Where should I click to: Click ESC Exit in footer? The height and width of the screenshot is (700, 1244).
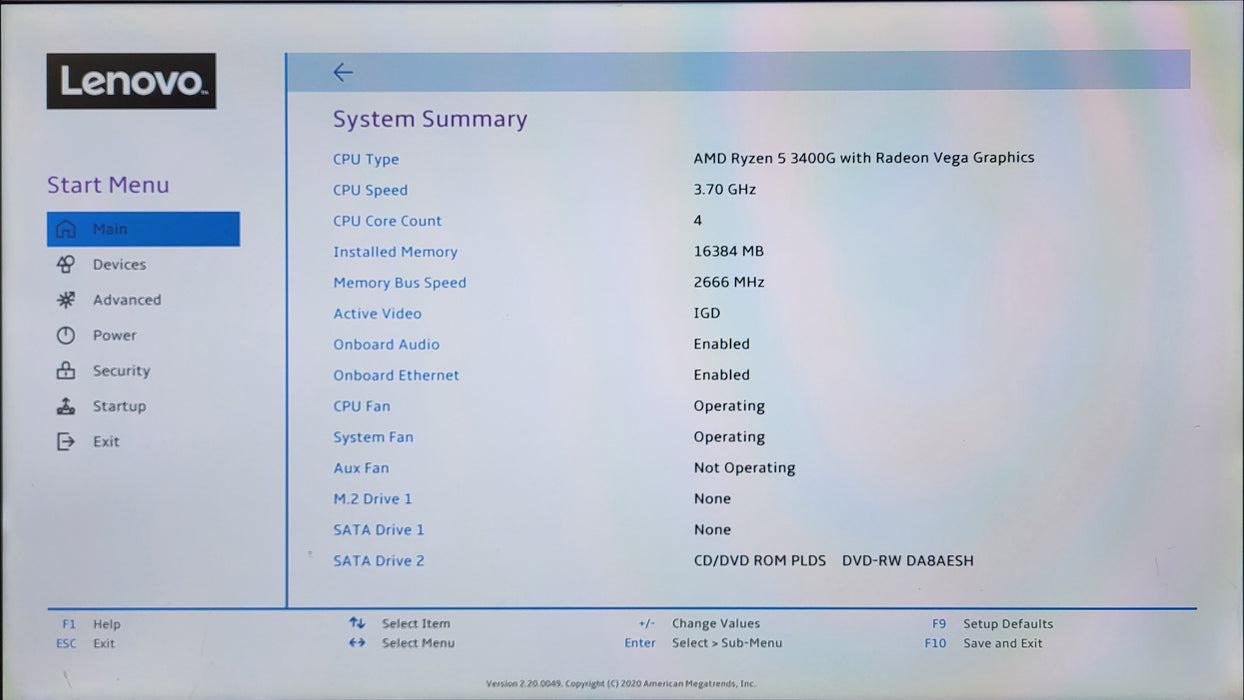[x=86, y=644]
